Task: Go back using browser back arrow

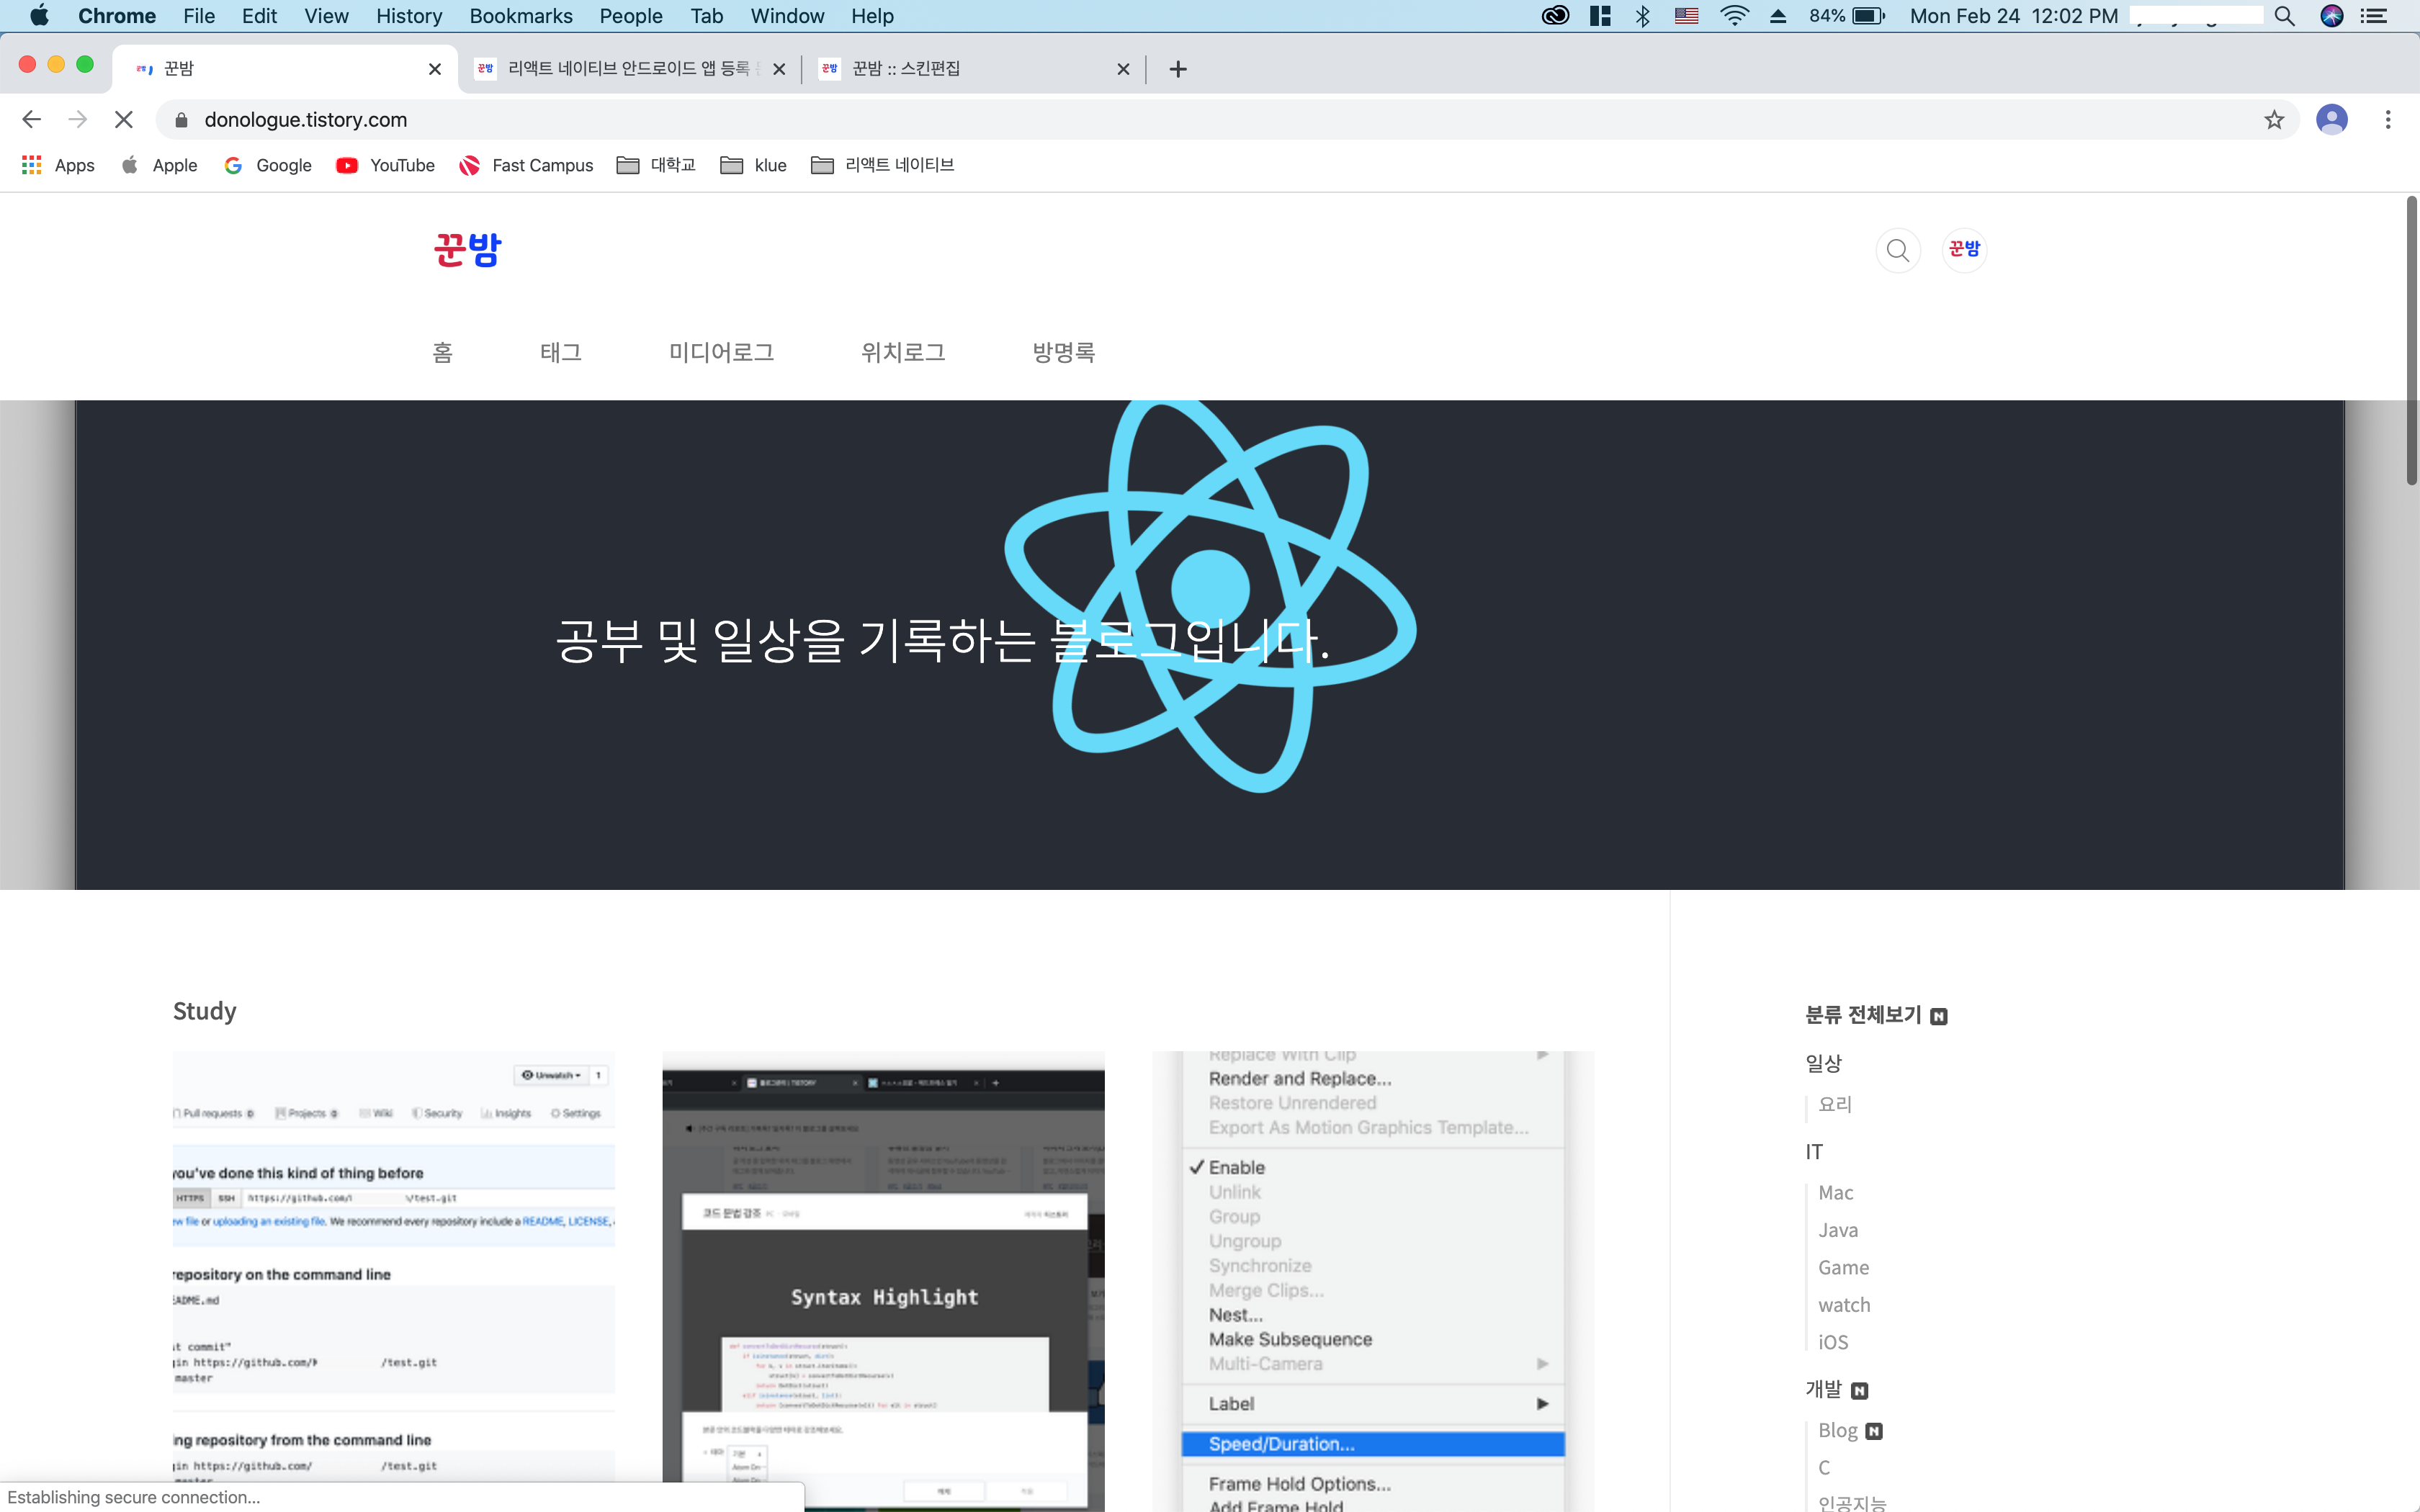Action: (x=31, y=120)
